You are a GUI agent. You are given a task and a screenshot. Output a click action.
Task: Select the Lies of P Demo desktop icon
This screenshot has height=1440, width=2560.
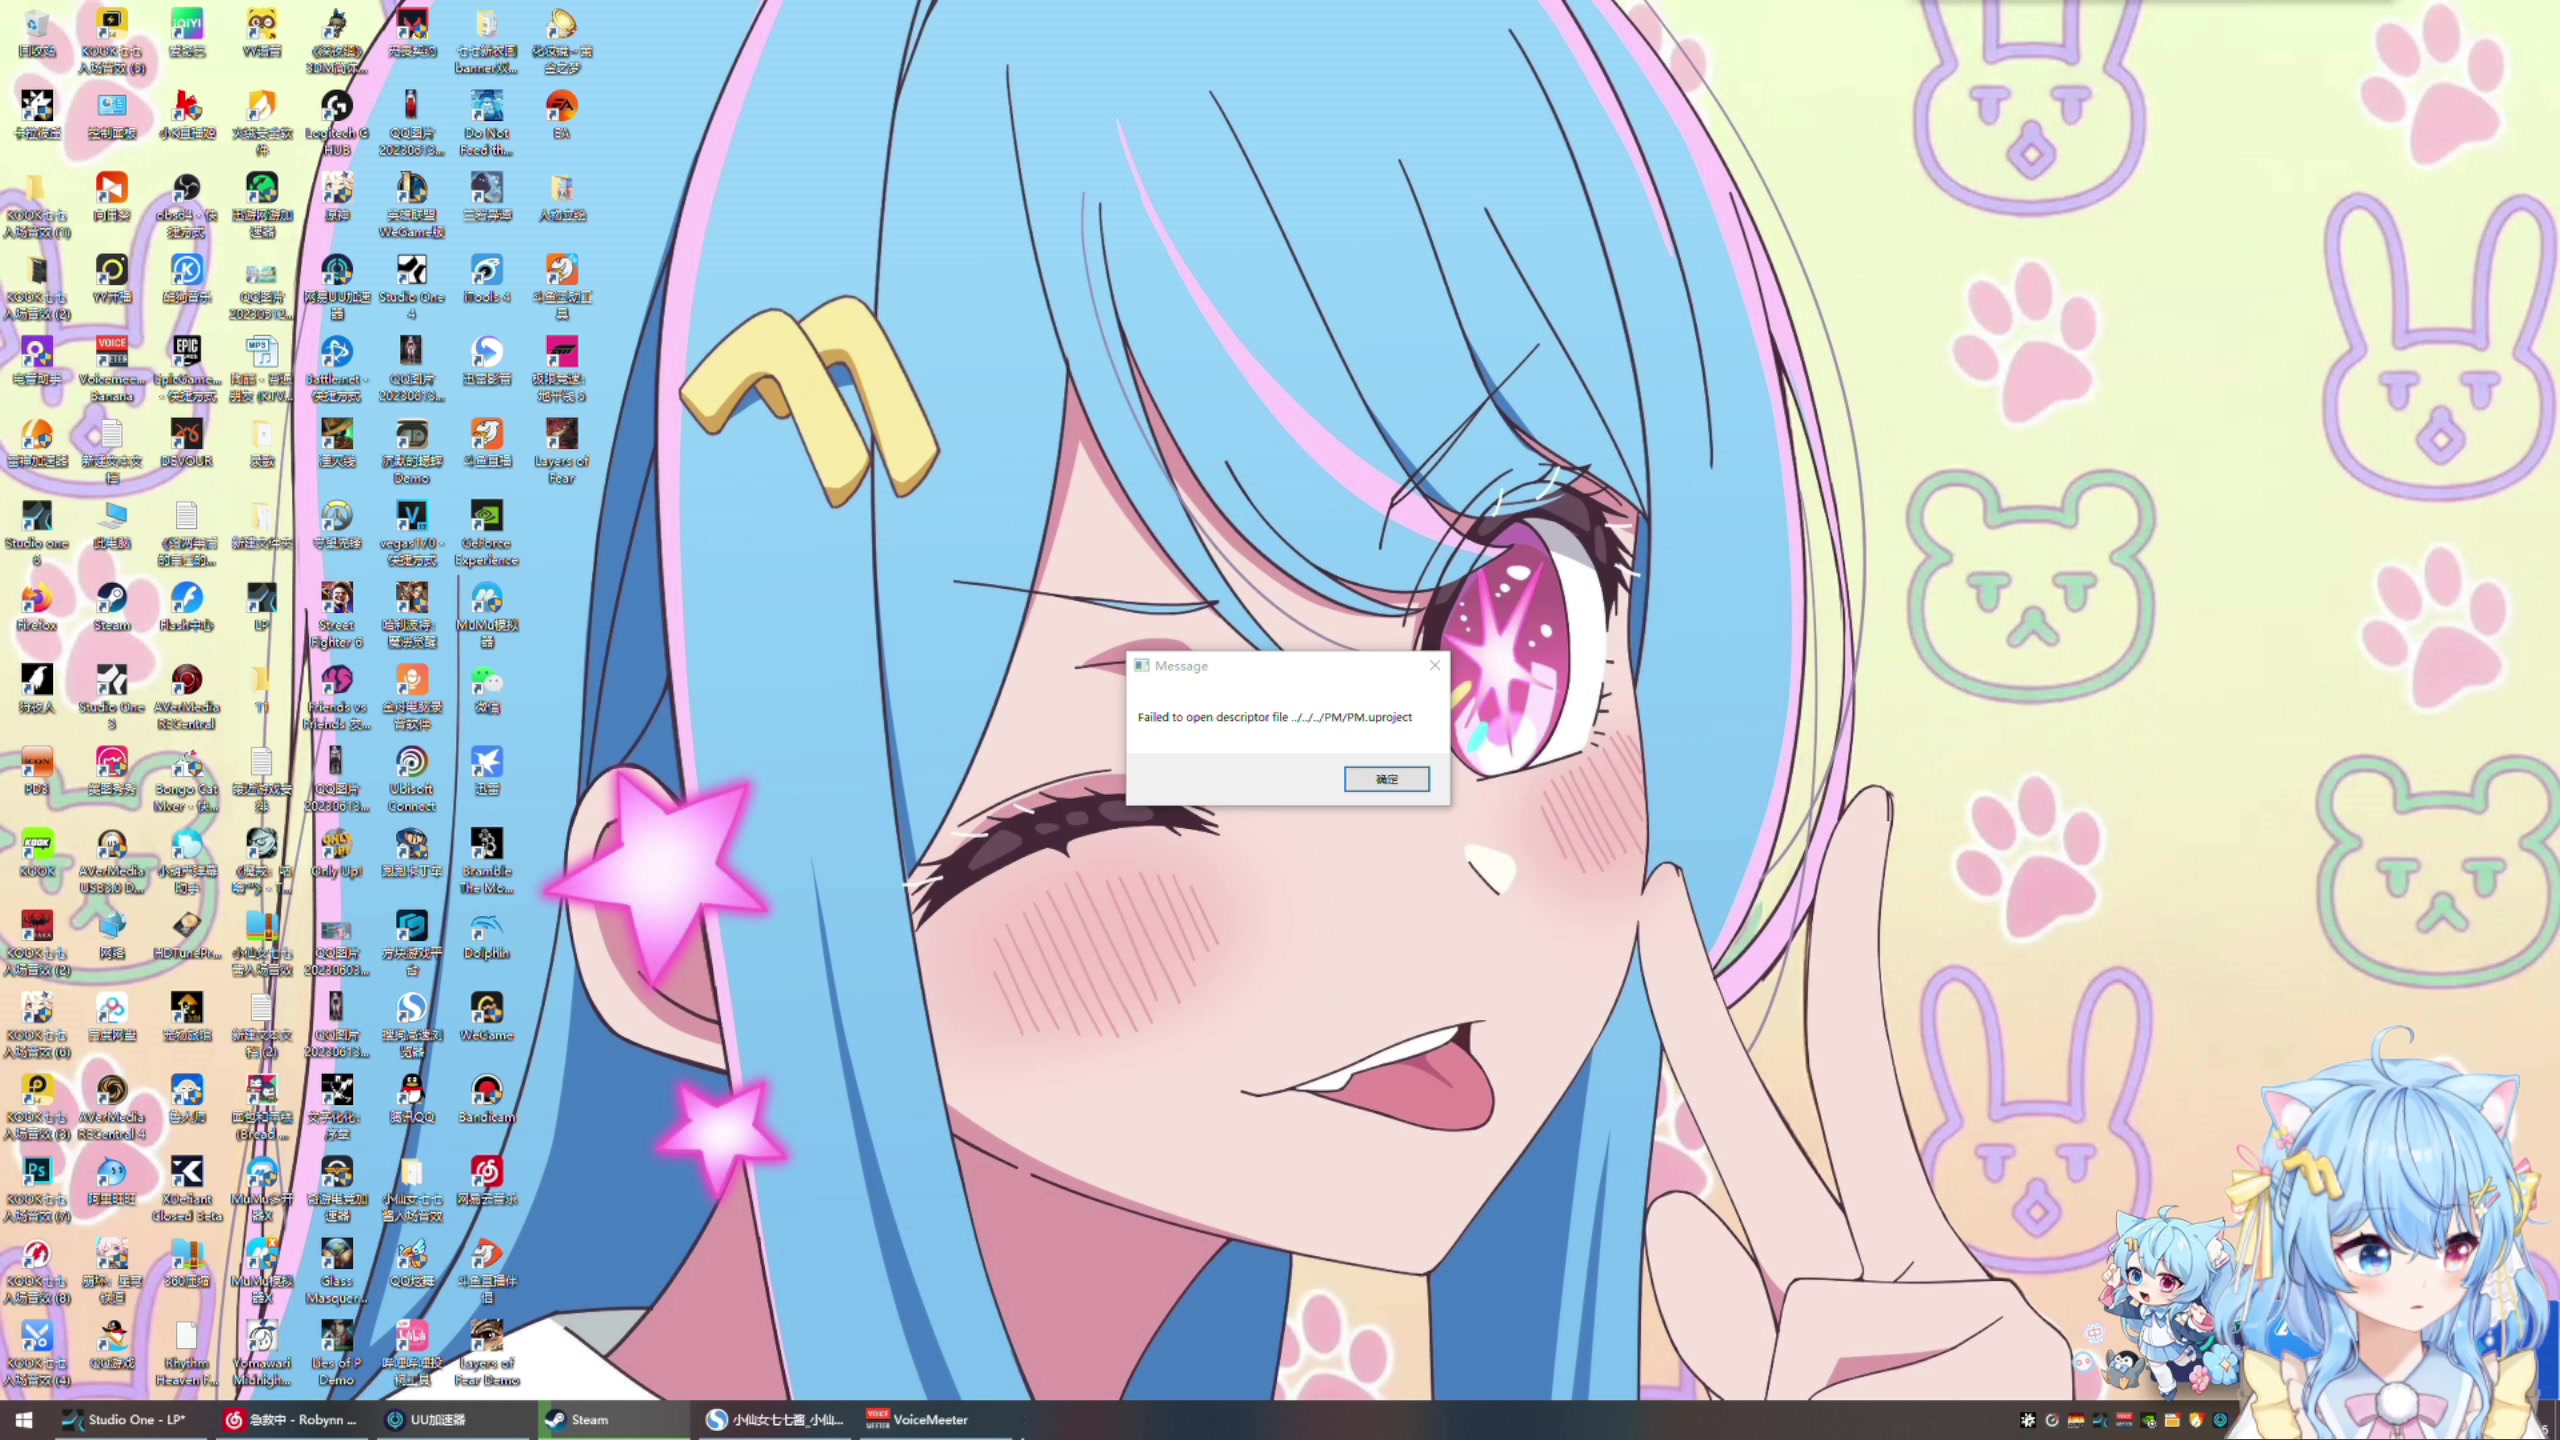337,1354
